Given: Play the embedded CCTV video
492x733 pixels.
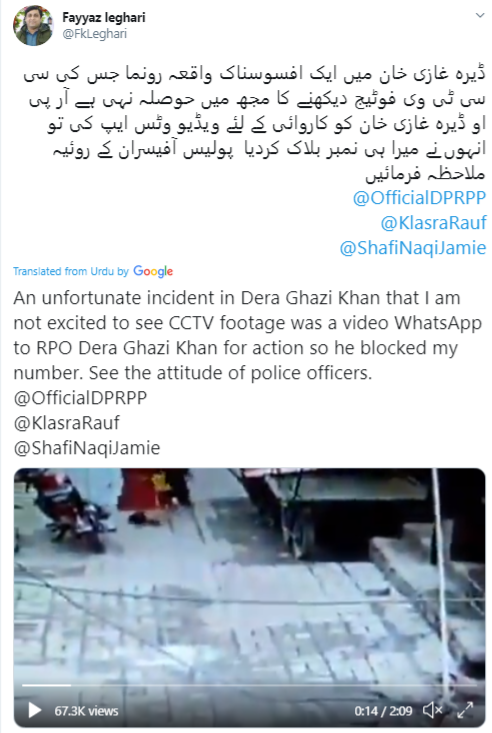Looking at the screenshot, I should (x=34, y=710).
